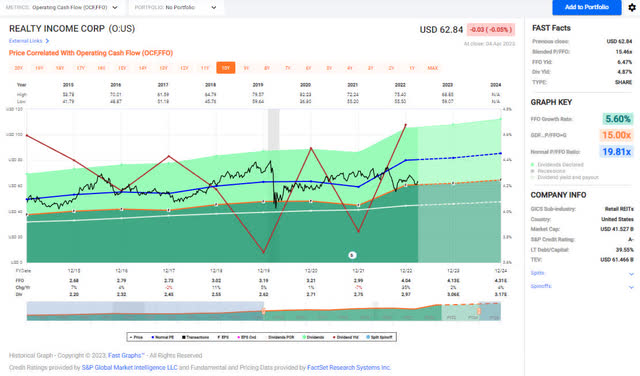Screen dimensions: 640x376
Task: Click the FFO Growth Rate 5.60% box
Action: coord(618,119)
